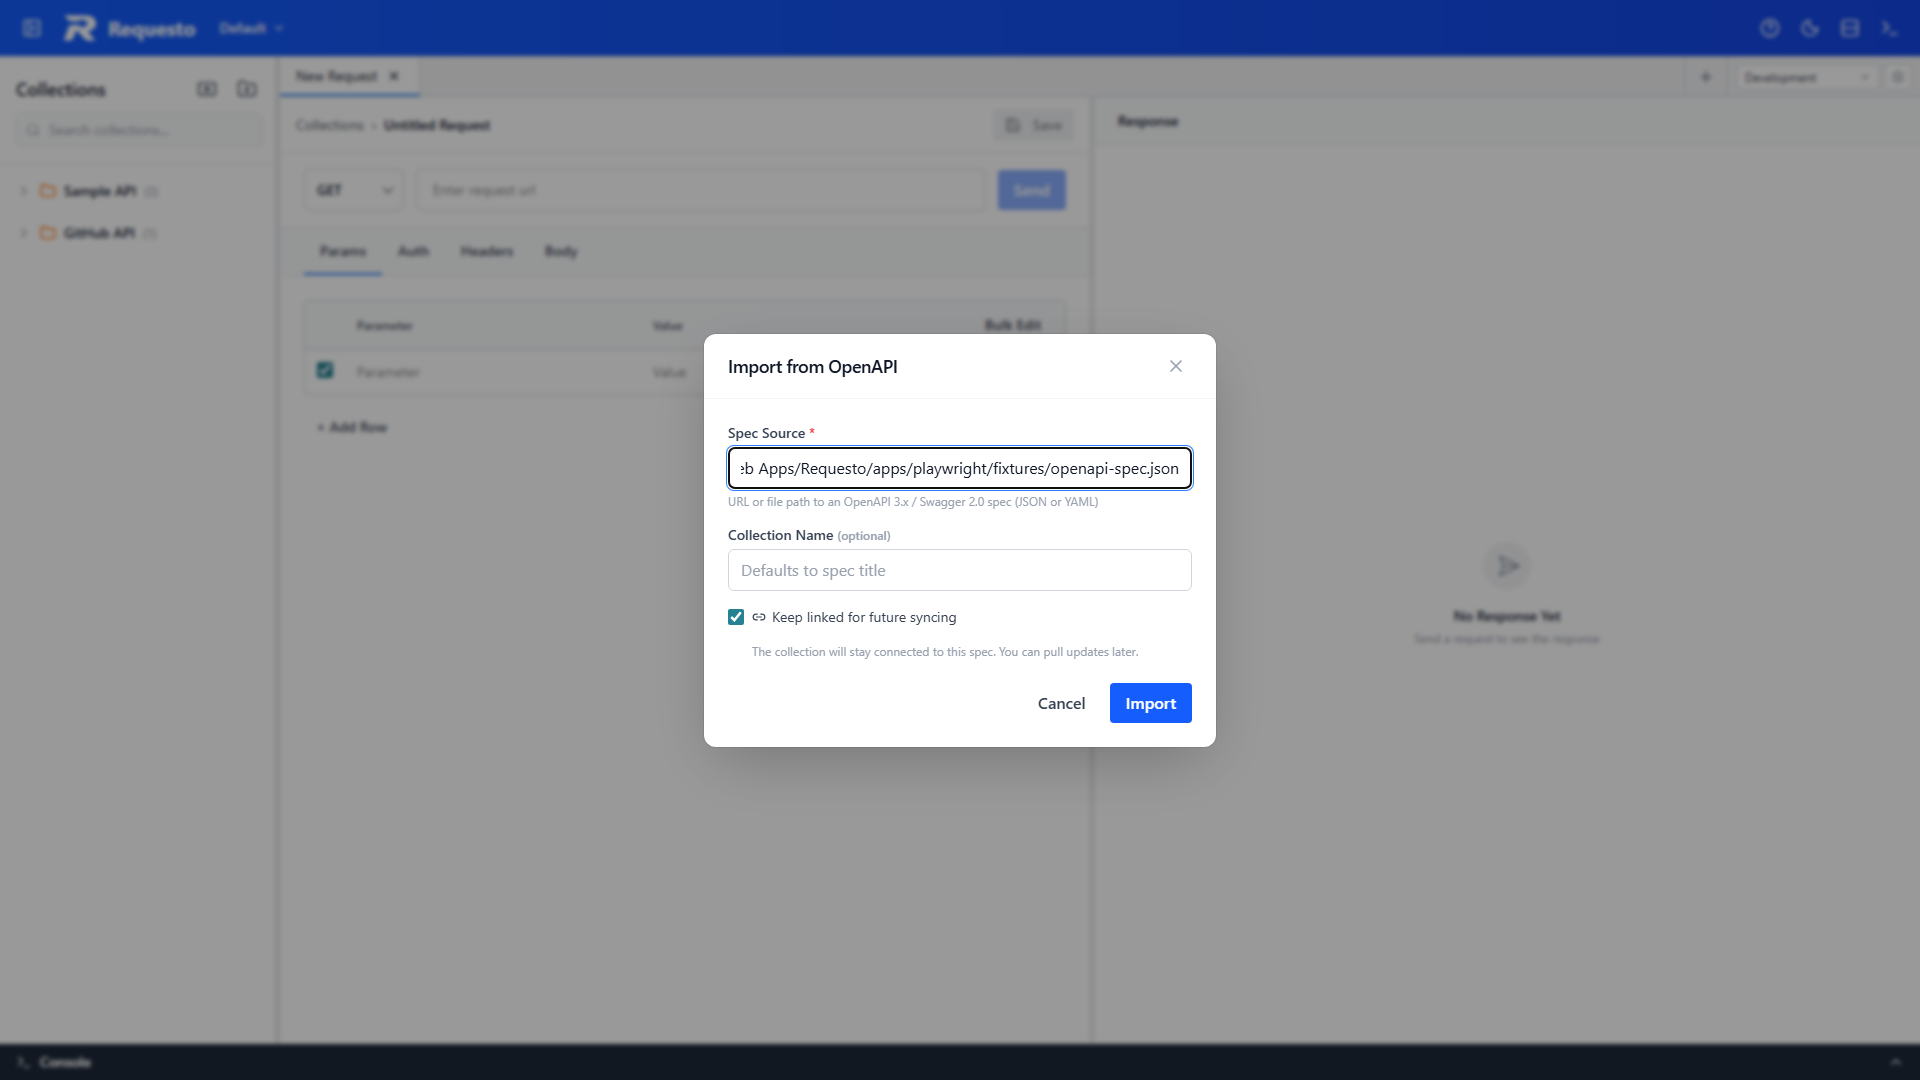Screen dimensions: 1920x1080
Task: Open the Default workspace dropdown
Action: (250, 28)
